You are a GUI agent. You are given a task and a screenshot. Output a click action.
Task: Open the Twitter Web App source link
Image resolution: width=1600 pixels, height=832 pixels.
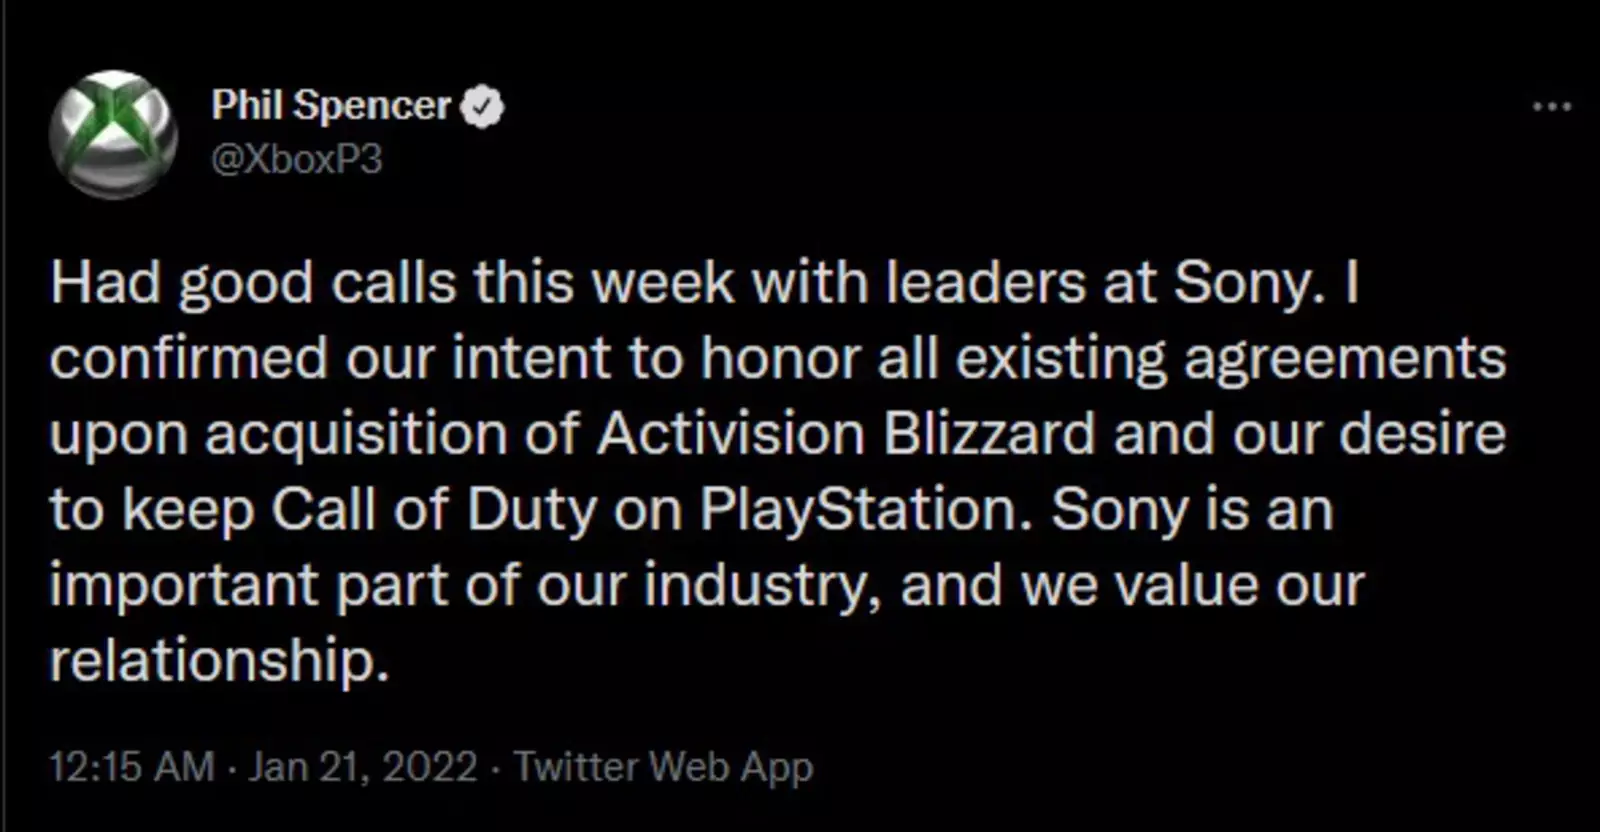(x=663, y=767)
